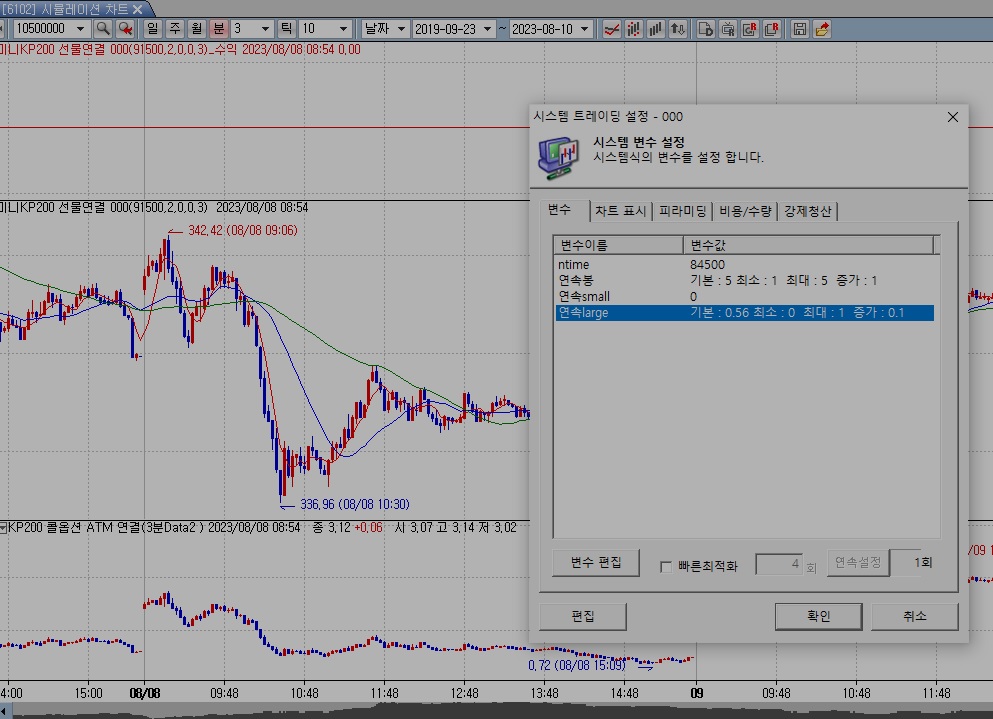Click the magnifier search icon beside symbol code
This screenshot has height=719, width=993.
point(103,29)
